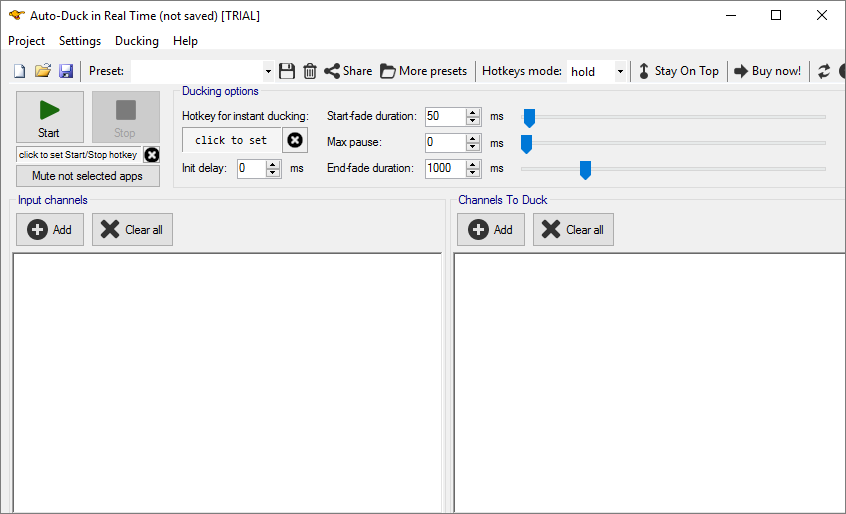The height and width of the screenshot is (514, 846).
Task: Click the Start-fade duration slider handle
Action: pos(530,117)
